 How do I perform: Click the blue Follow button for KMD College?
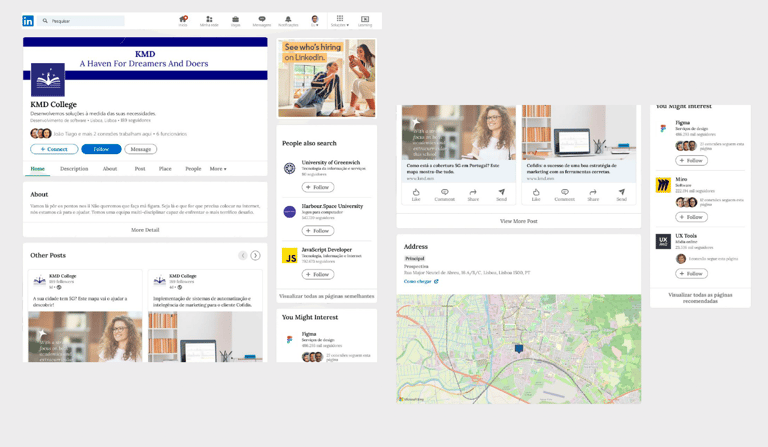tap(101, 149)
